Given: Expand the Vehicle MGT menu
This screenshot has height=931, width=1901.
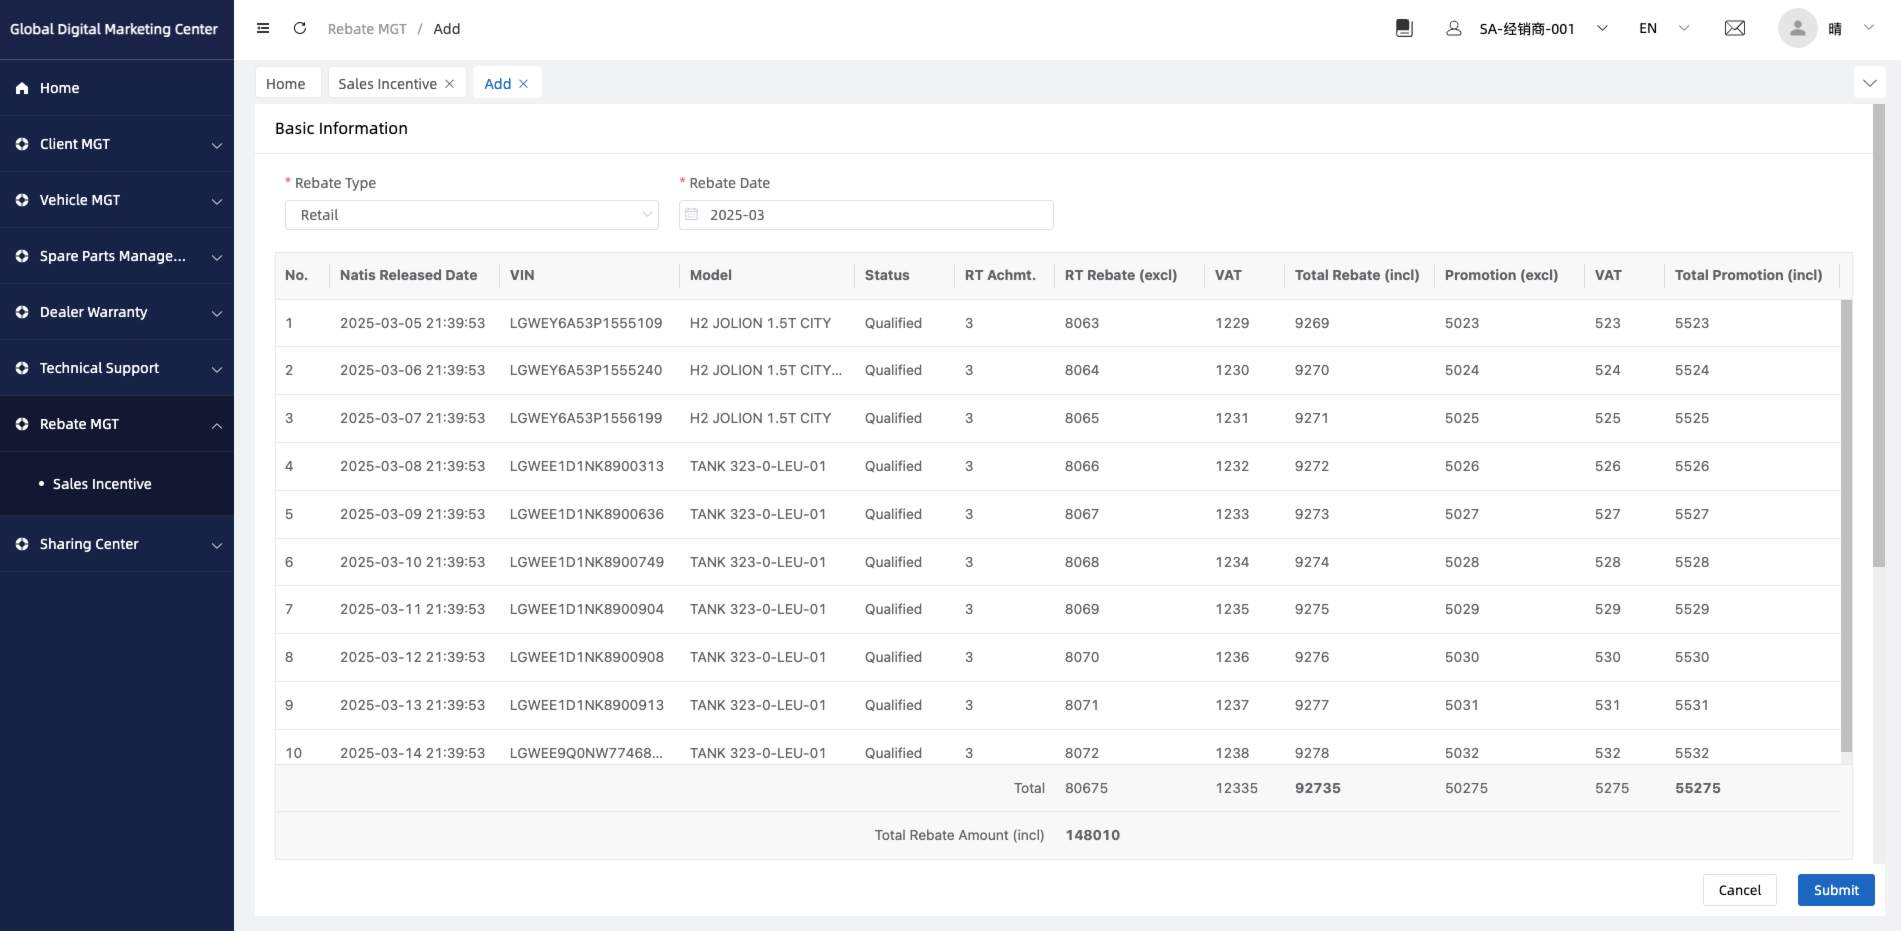Looking at the screenshot, I should pos(117,200).
